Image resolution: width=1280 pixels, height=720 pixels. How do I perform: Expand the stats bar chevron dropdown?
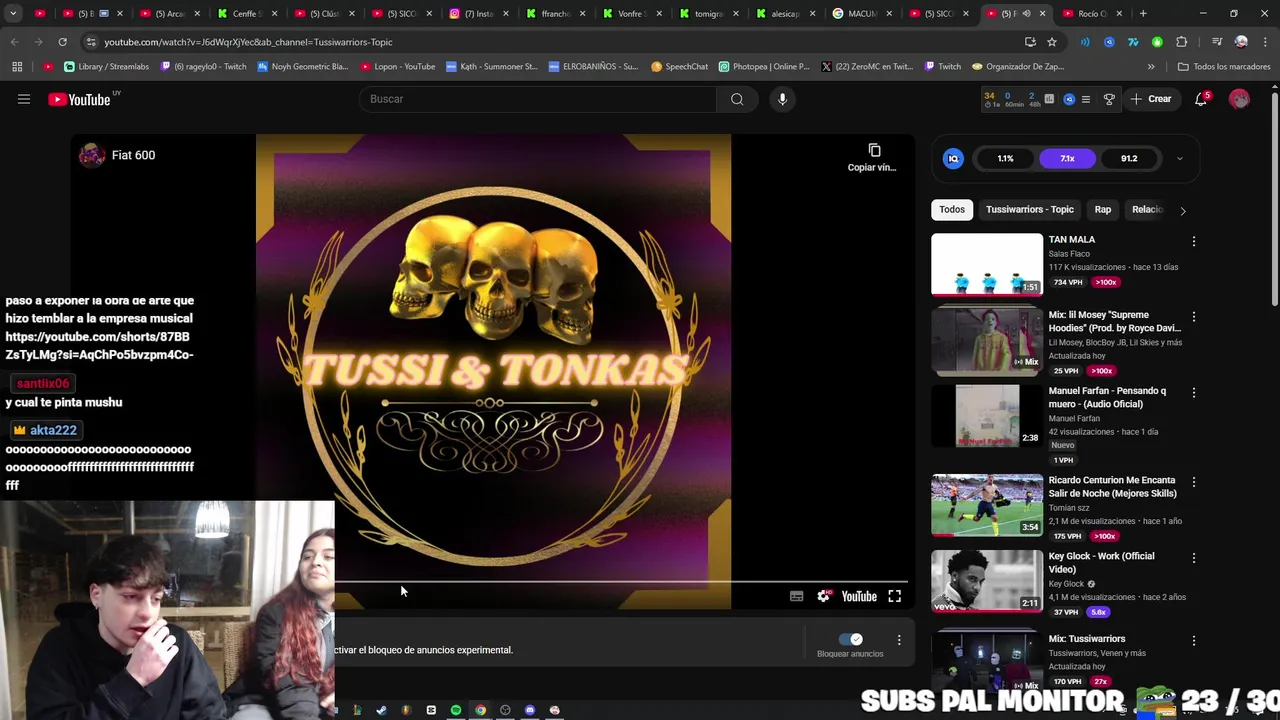pos(1179,158)
